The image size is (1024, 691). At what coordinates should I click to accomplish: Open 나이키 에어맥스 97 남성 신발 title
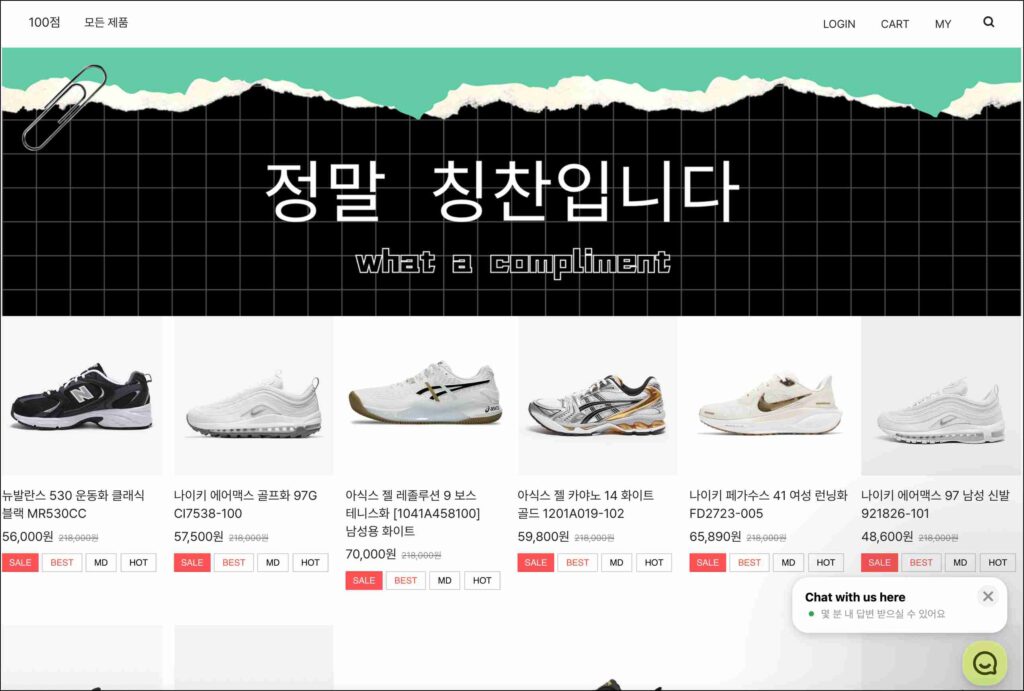click(x=935, y=504)
